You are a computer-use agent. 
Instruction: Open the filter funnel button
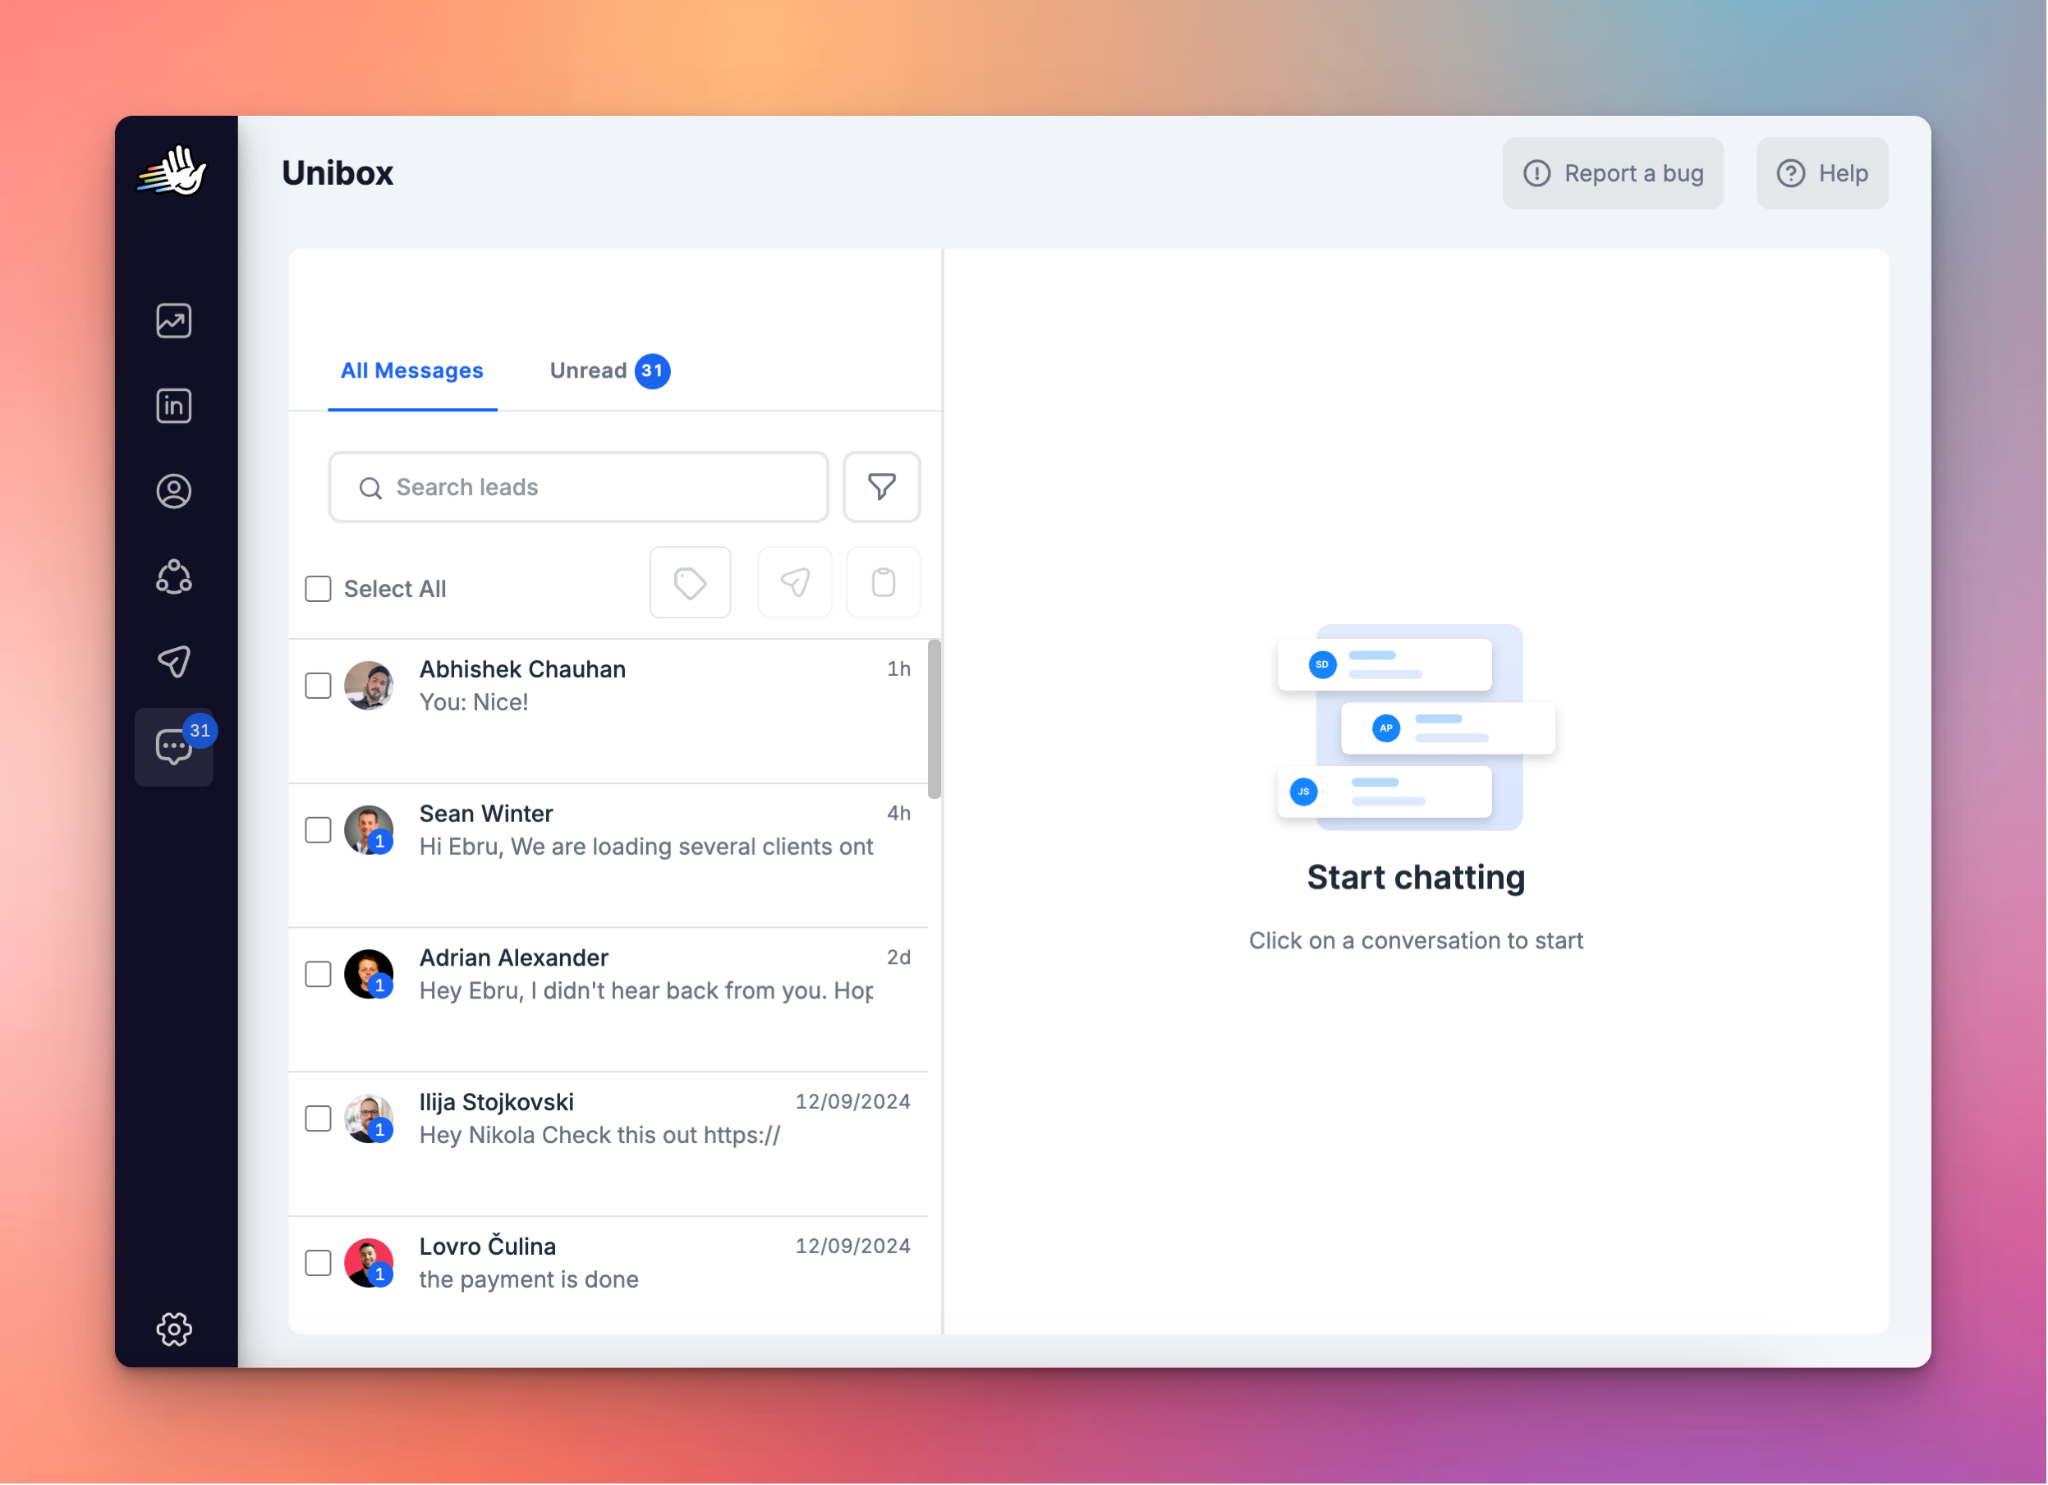881,487
